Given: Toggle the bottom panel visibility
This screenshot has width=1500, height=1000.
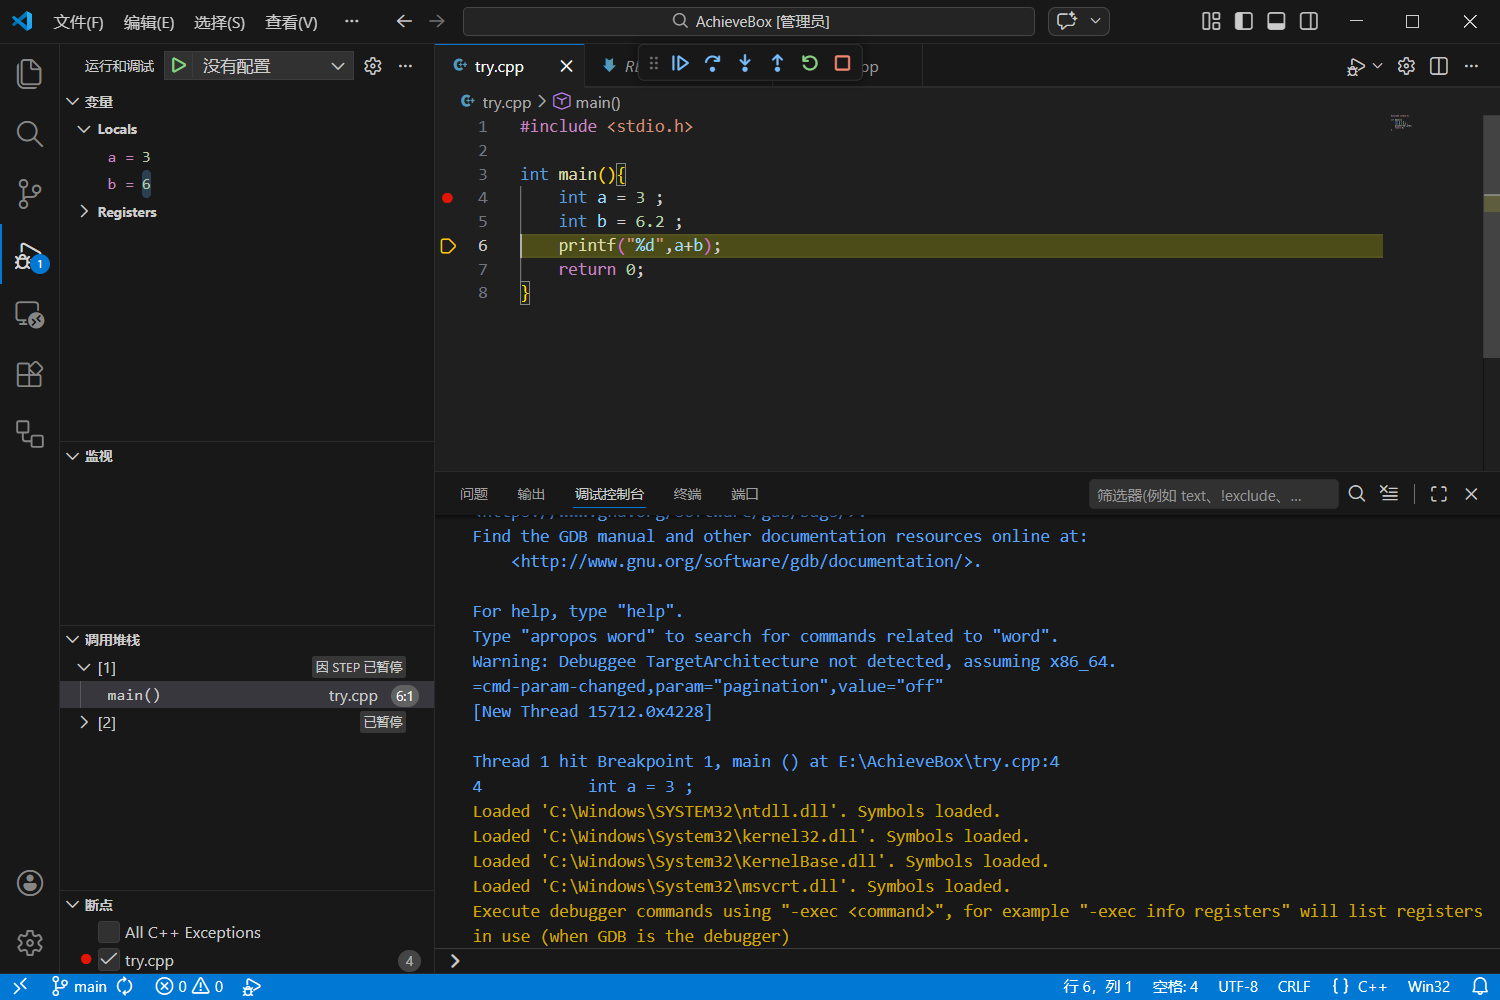Looking at the screenshot, I should [x=1276, y=21].
